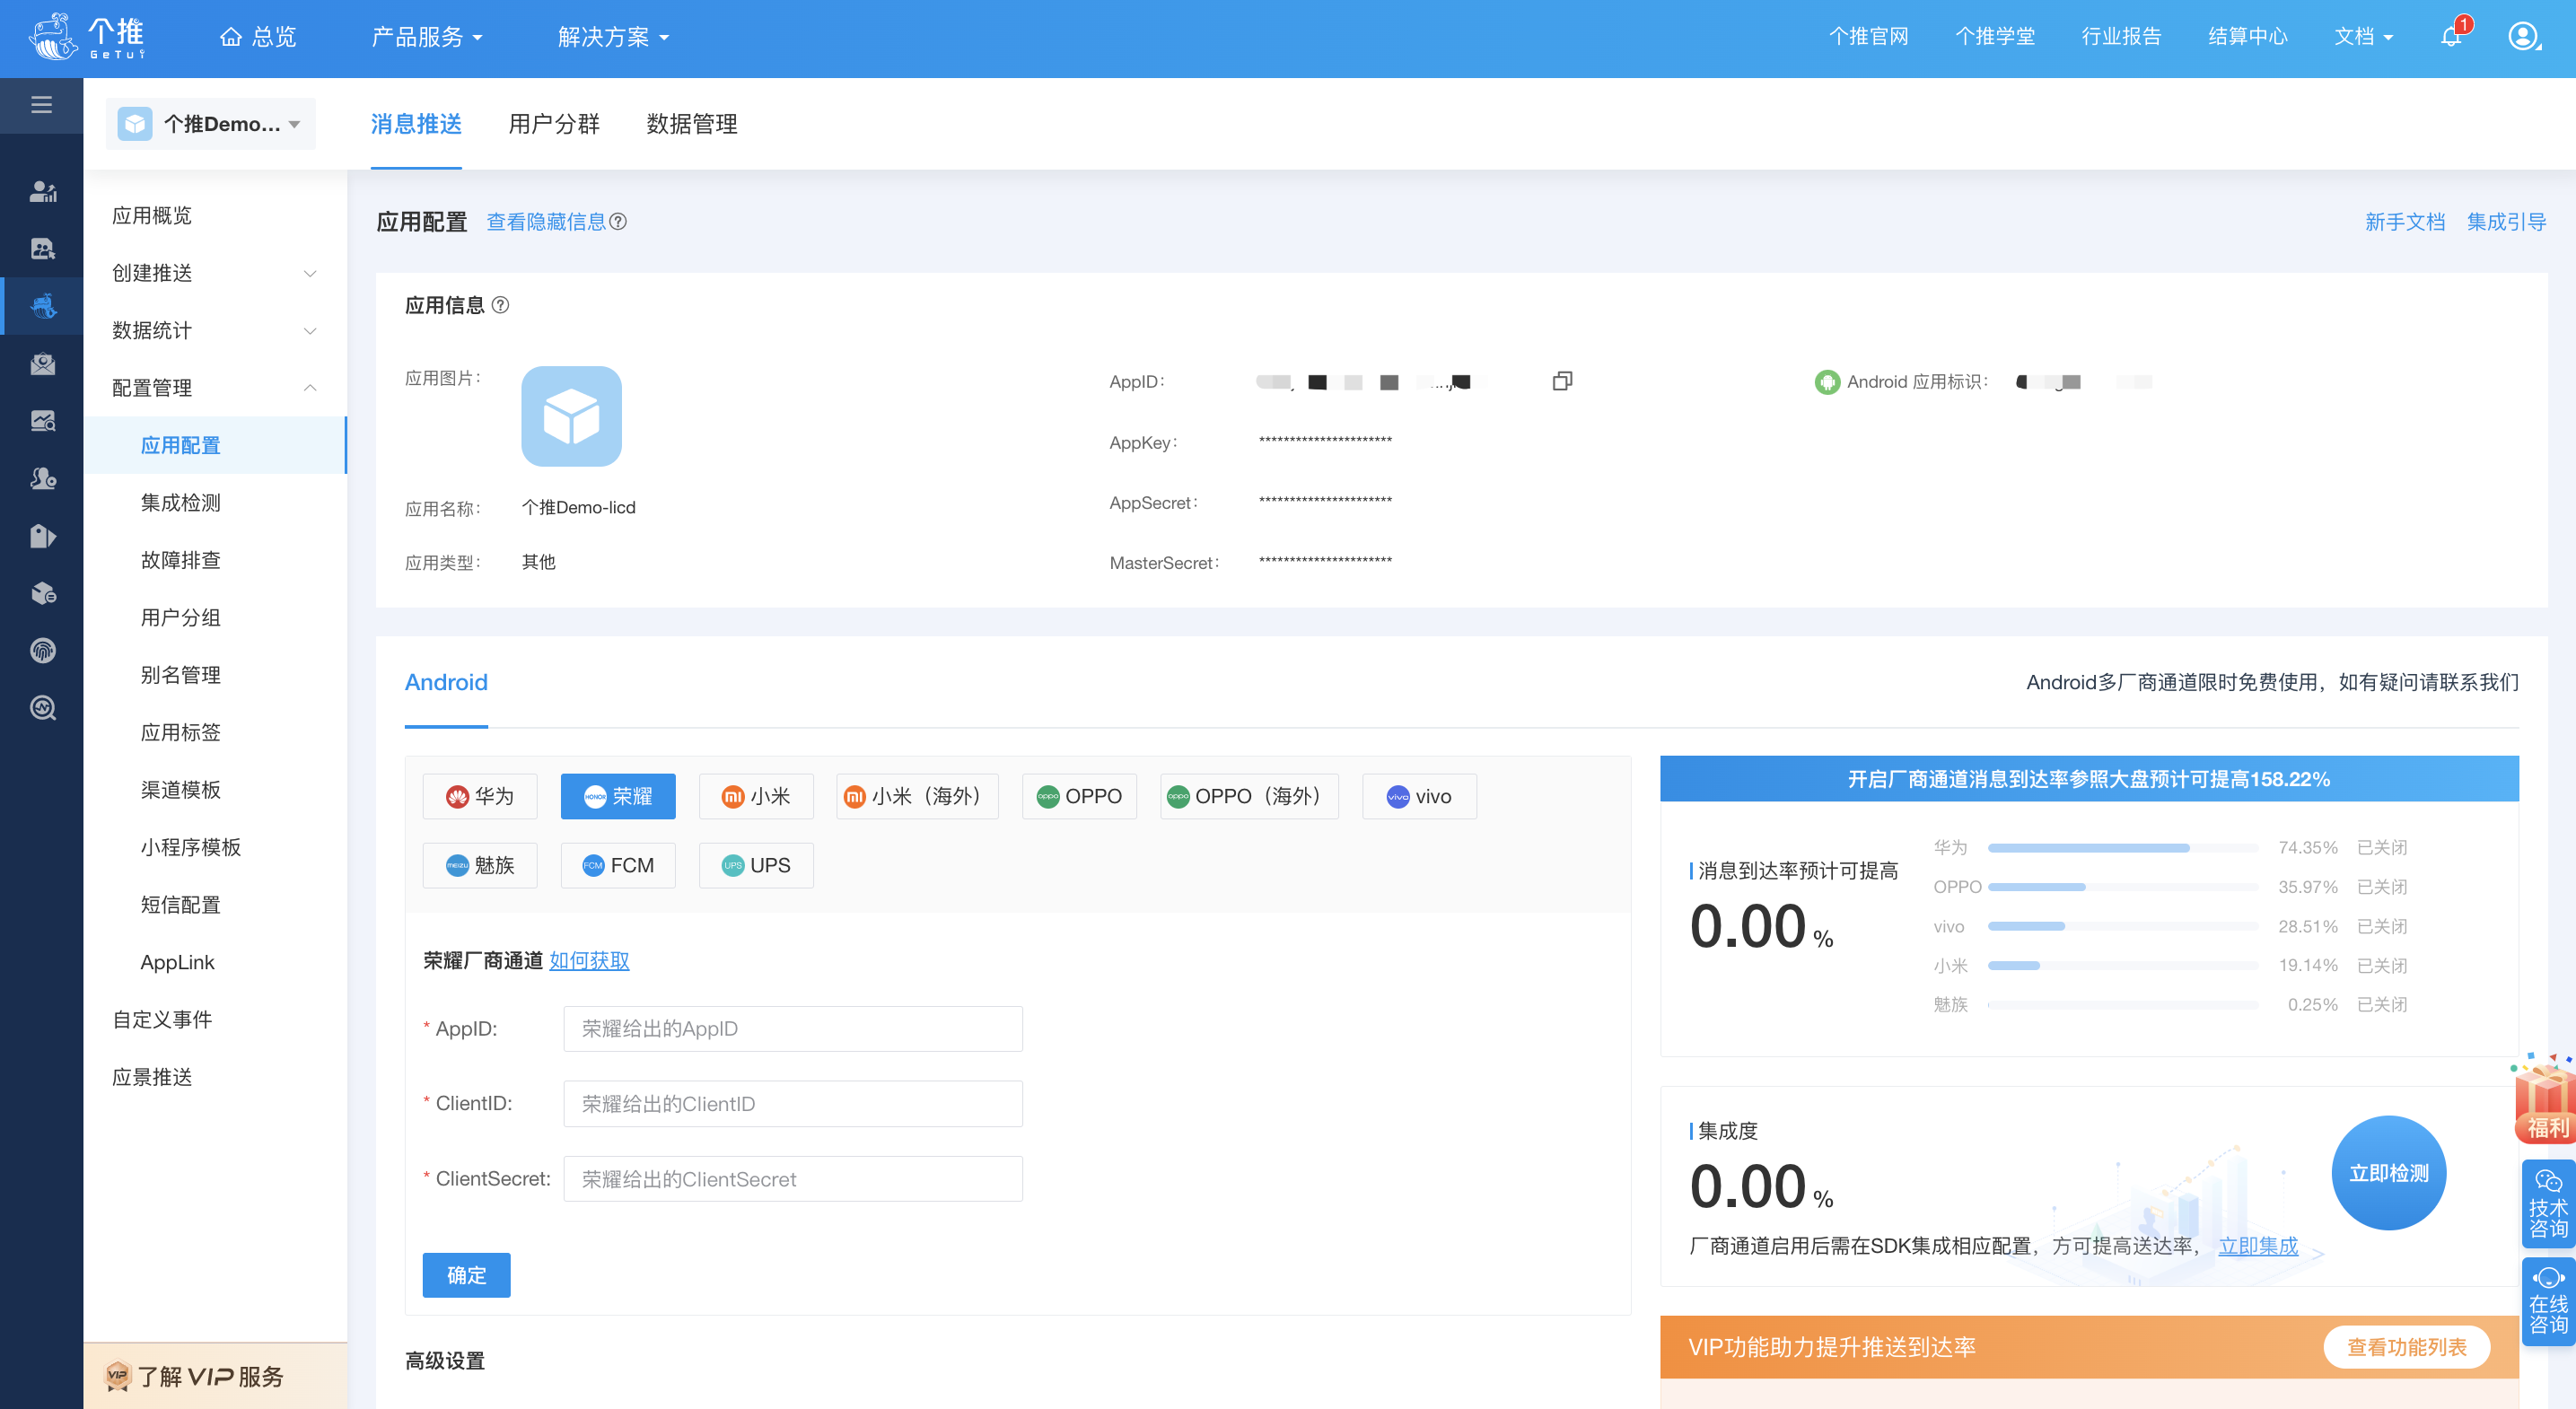
Task: Click the 立即检测 round button
Action: [2388, 1173]
